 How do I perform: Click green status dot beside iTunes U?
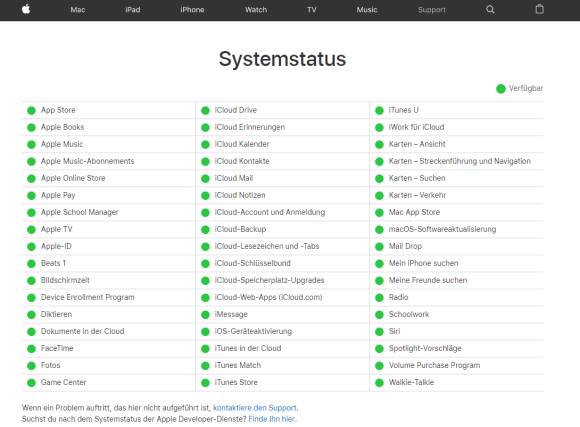(379, 110)
